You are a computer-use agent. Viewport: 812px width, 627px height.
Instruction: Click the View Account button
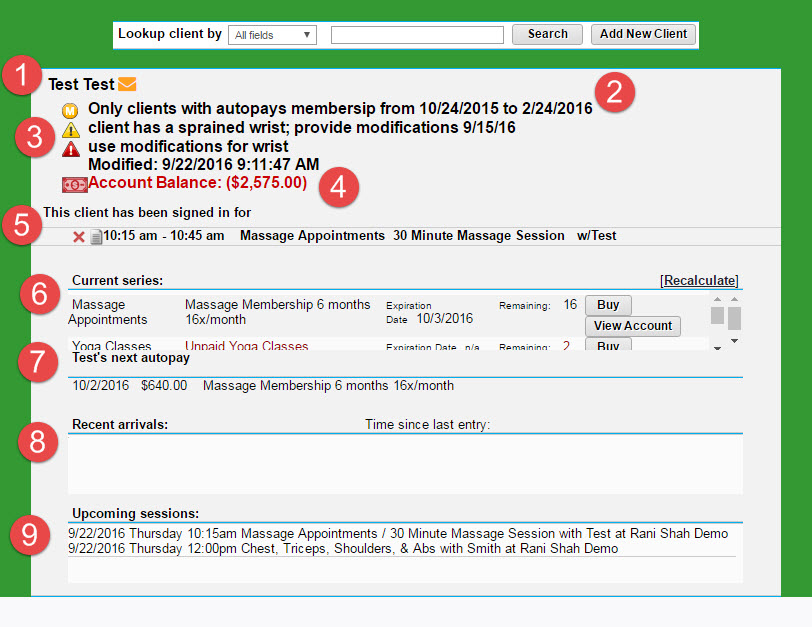pos(632,326)
